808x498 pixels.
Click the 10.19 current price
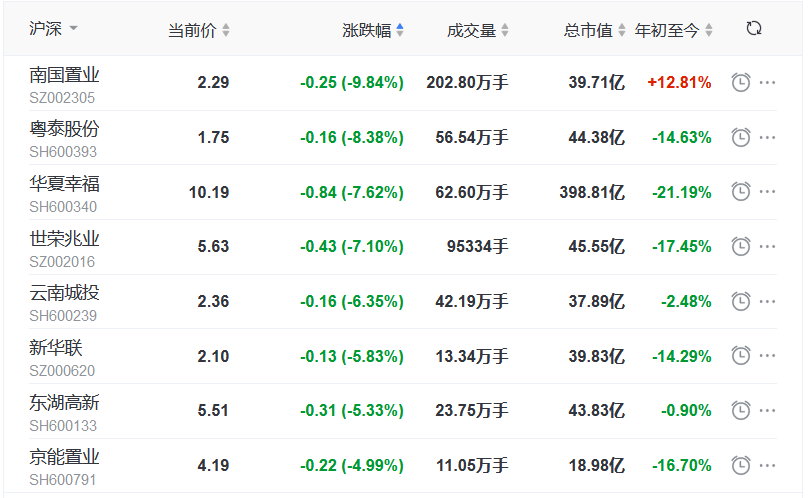tap(209, 192)
